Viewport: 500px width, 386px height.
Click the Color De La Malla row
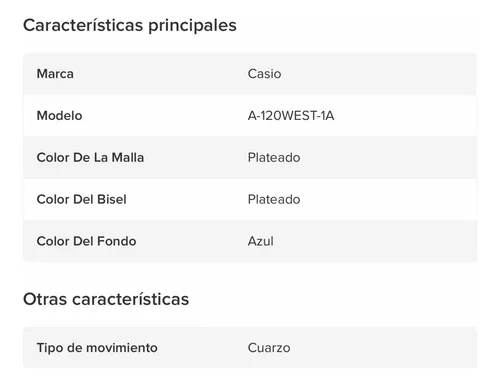250,157
